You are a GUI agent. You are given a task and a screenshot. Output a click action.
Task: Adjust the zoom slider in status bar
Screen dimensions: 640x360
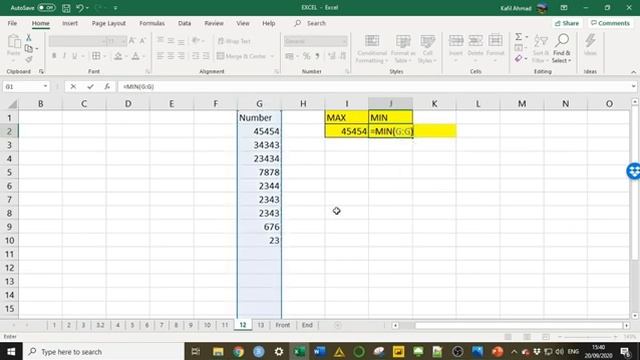[588, 337]
